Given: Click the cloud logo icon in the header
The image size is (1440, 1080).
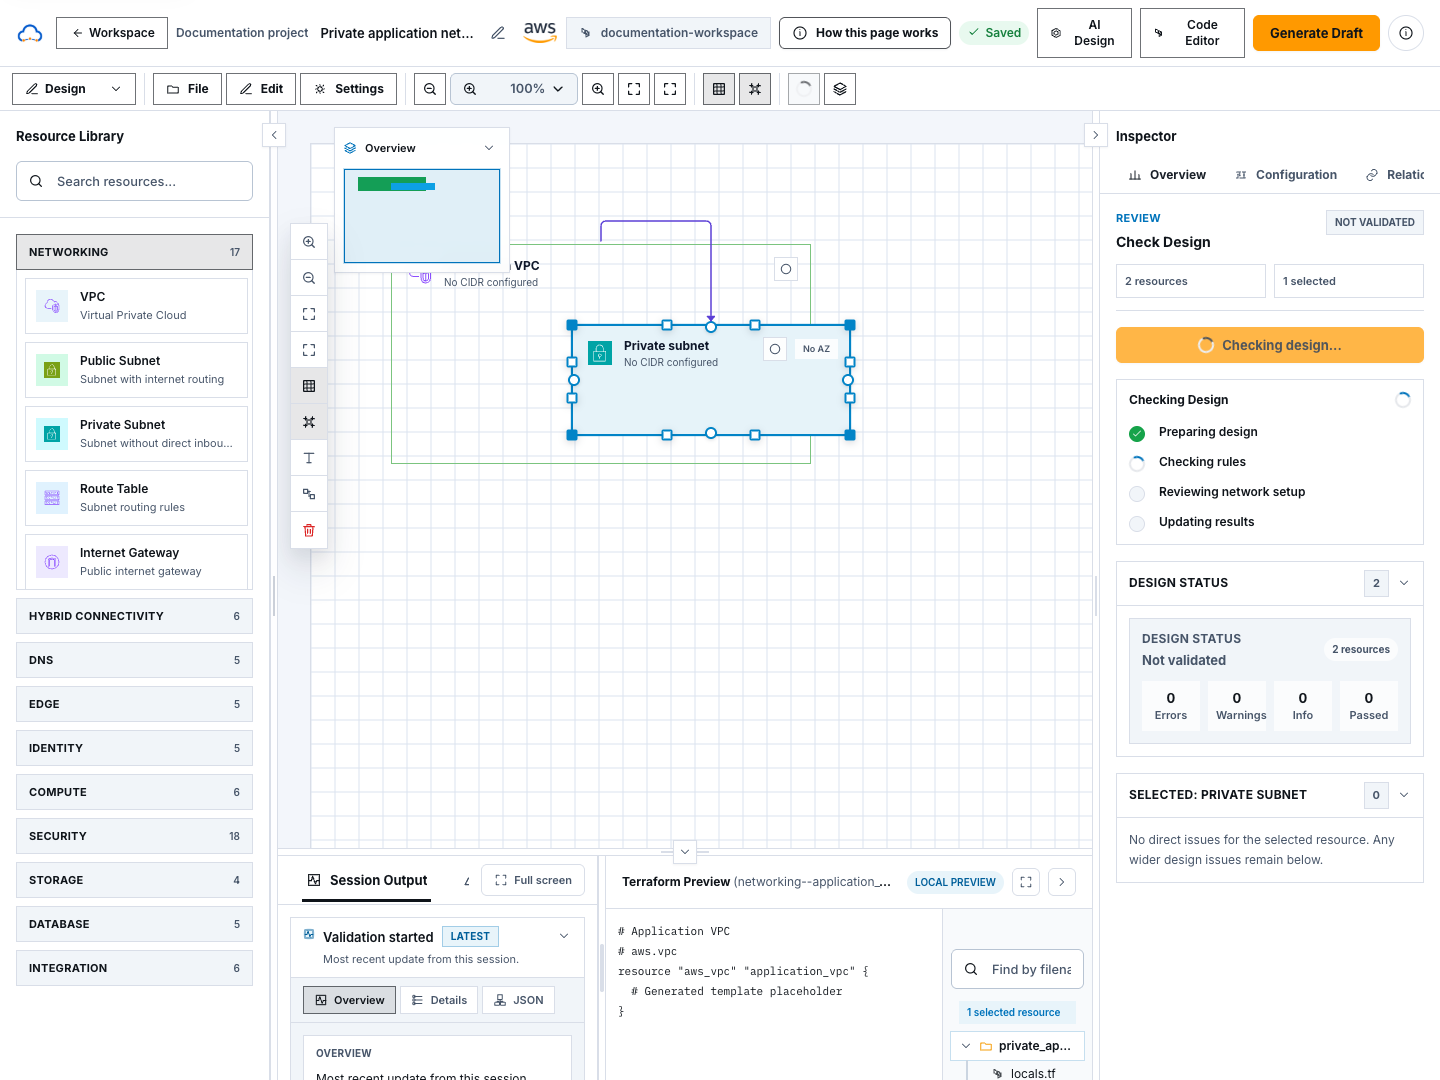Looking at the screenshot, I should click(30, 33).
